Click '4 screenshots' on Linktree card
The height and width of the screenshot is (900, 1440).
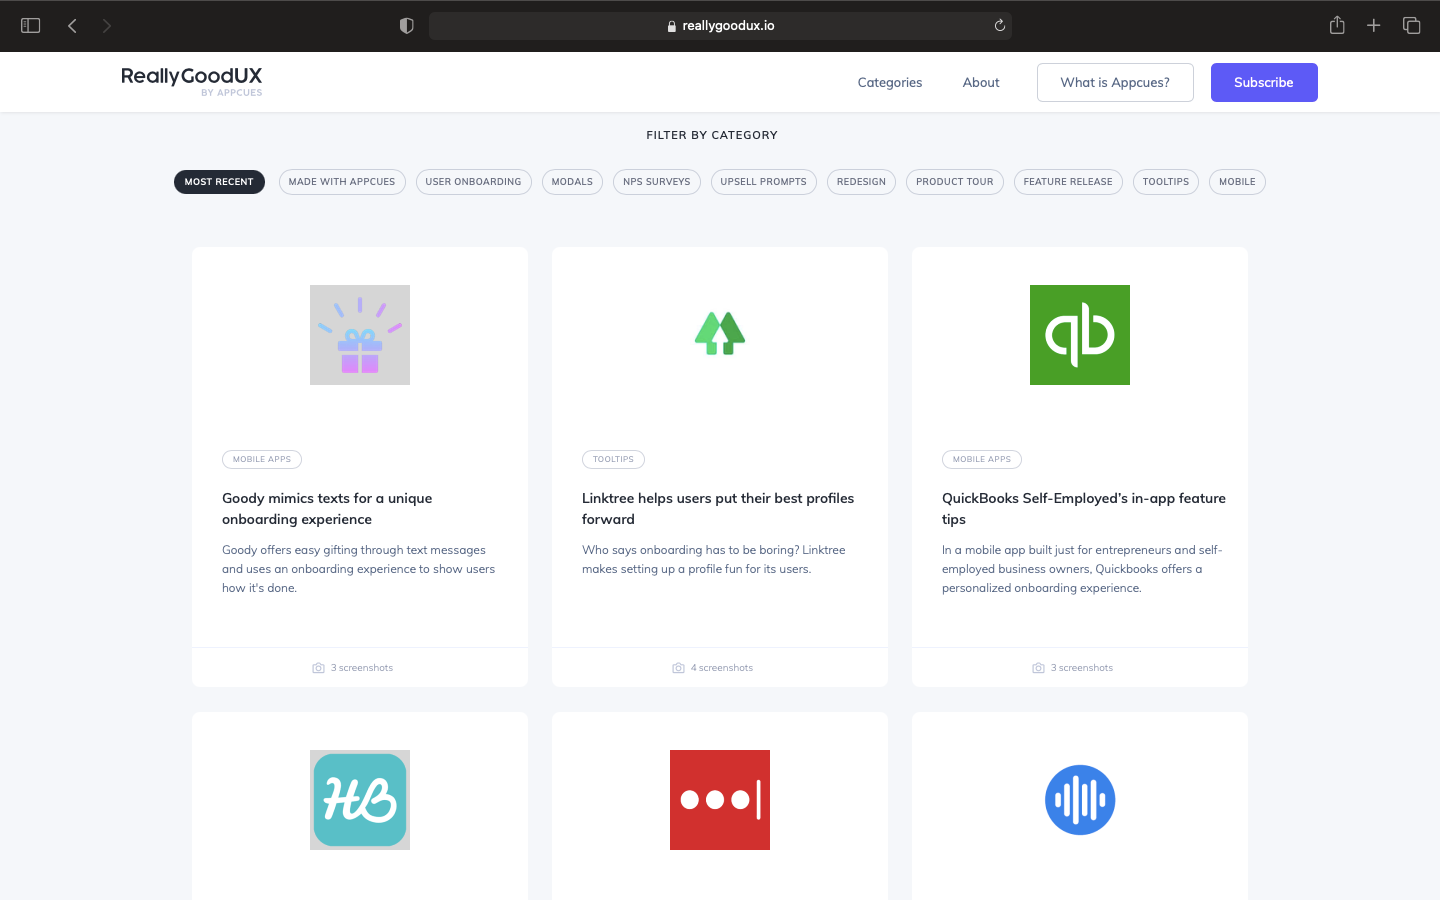[x=722, y=668]
